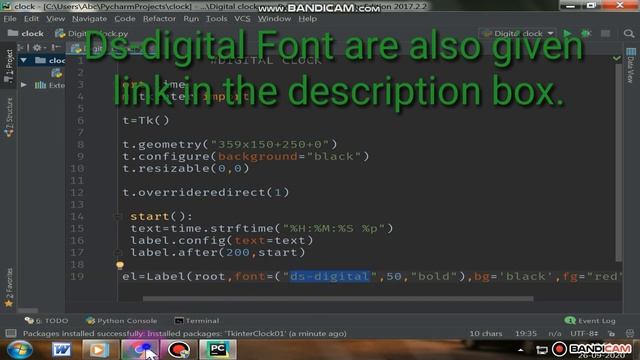The width and height of the screenshot is (640, 360).
Task: Open the Navigate menu
Action: click(89, 19)
